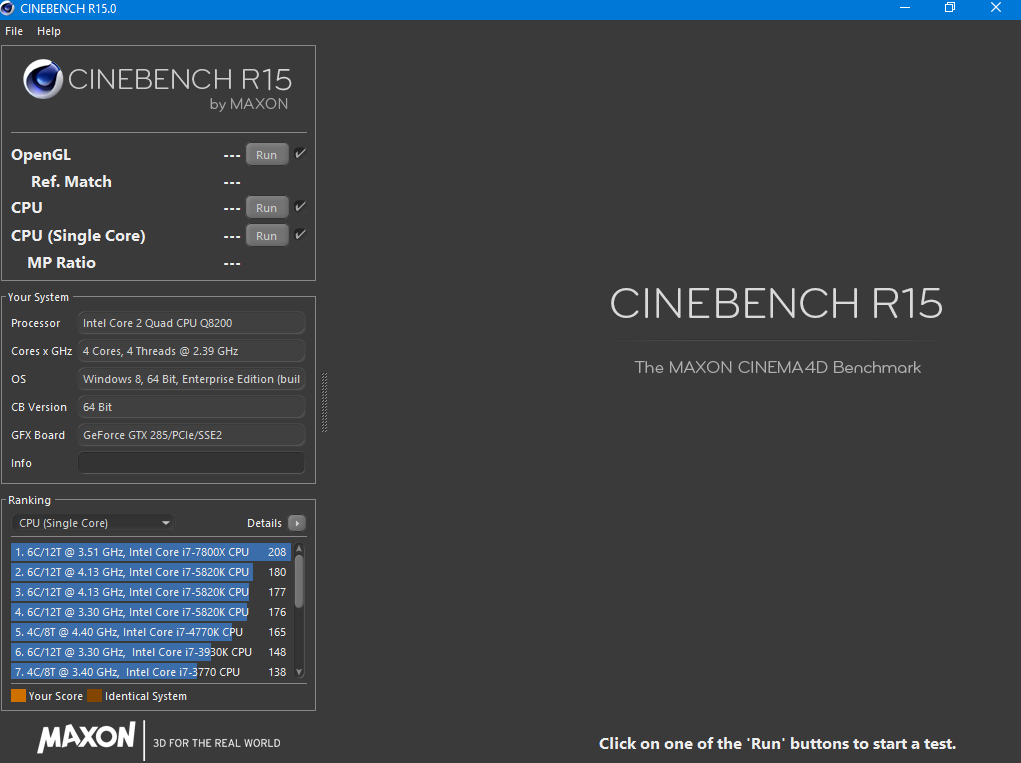This screenshot has width=1021, height=763.
Task: Open the File menu
Action: 14,31
